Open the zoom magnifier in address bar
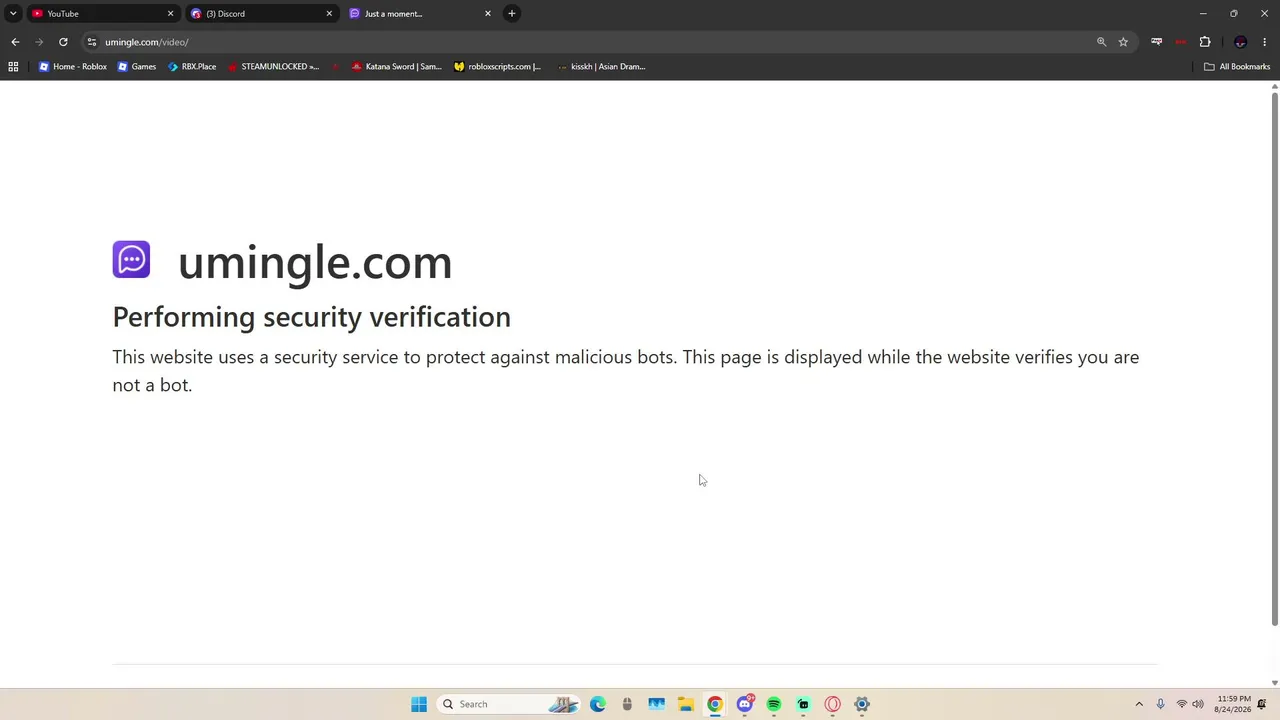 (x=1101, y=42)
